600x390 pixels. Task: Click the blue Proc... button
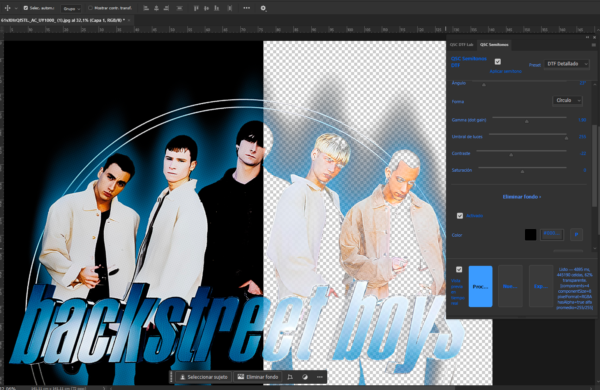(480, 286)
